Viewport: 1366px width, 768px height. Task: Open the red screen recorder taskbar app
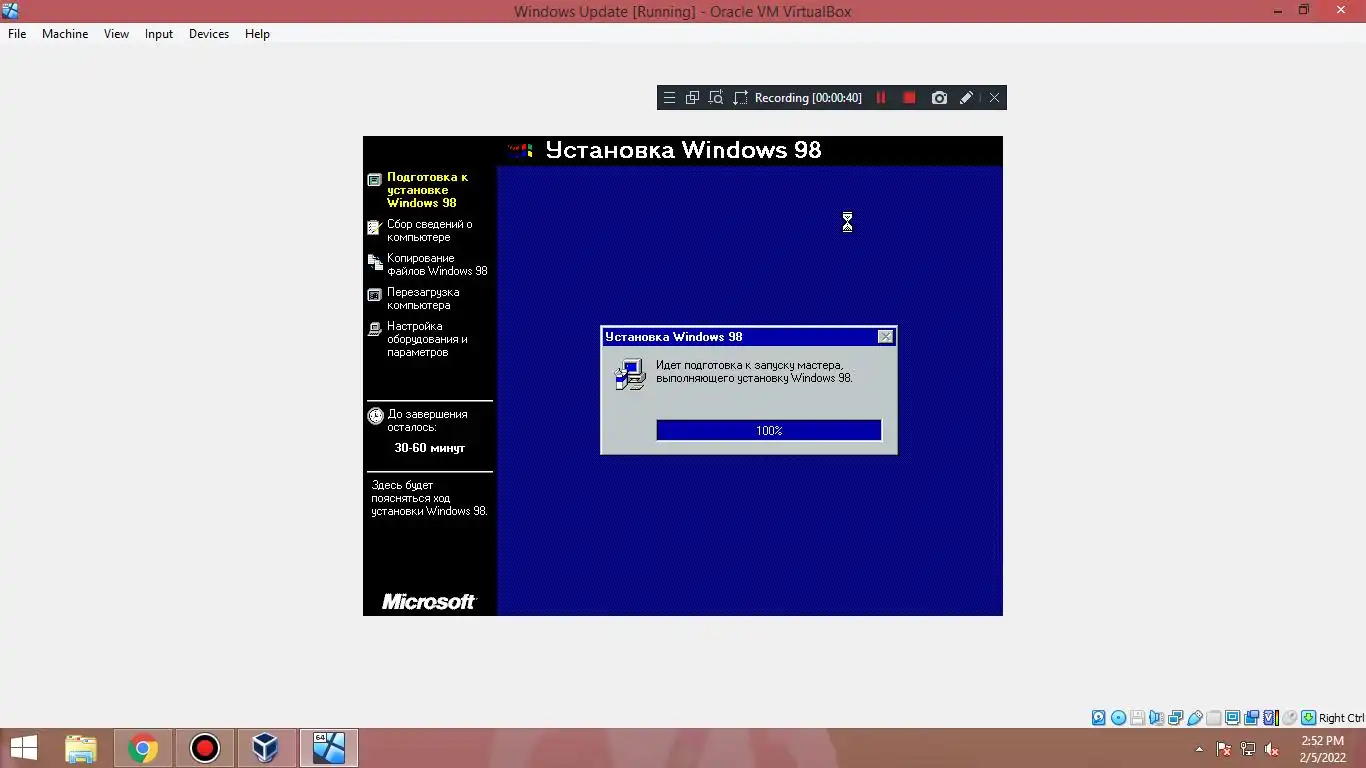[x=205, y=748]
